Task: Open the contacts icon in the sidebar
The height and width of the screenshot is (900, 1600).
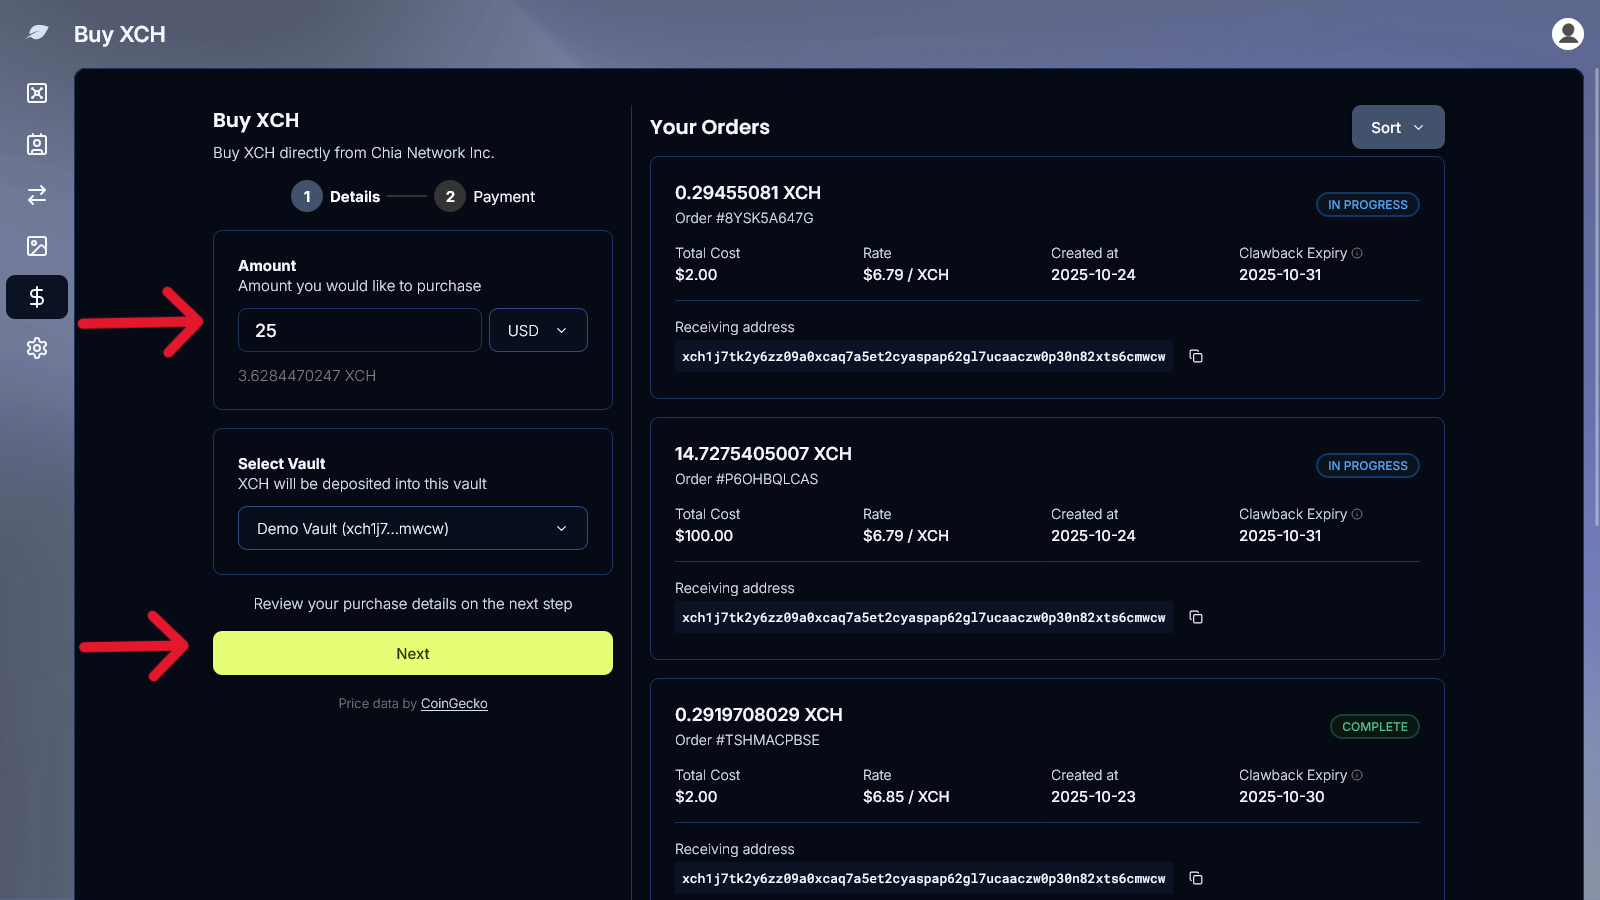Action: click(37, 144)
